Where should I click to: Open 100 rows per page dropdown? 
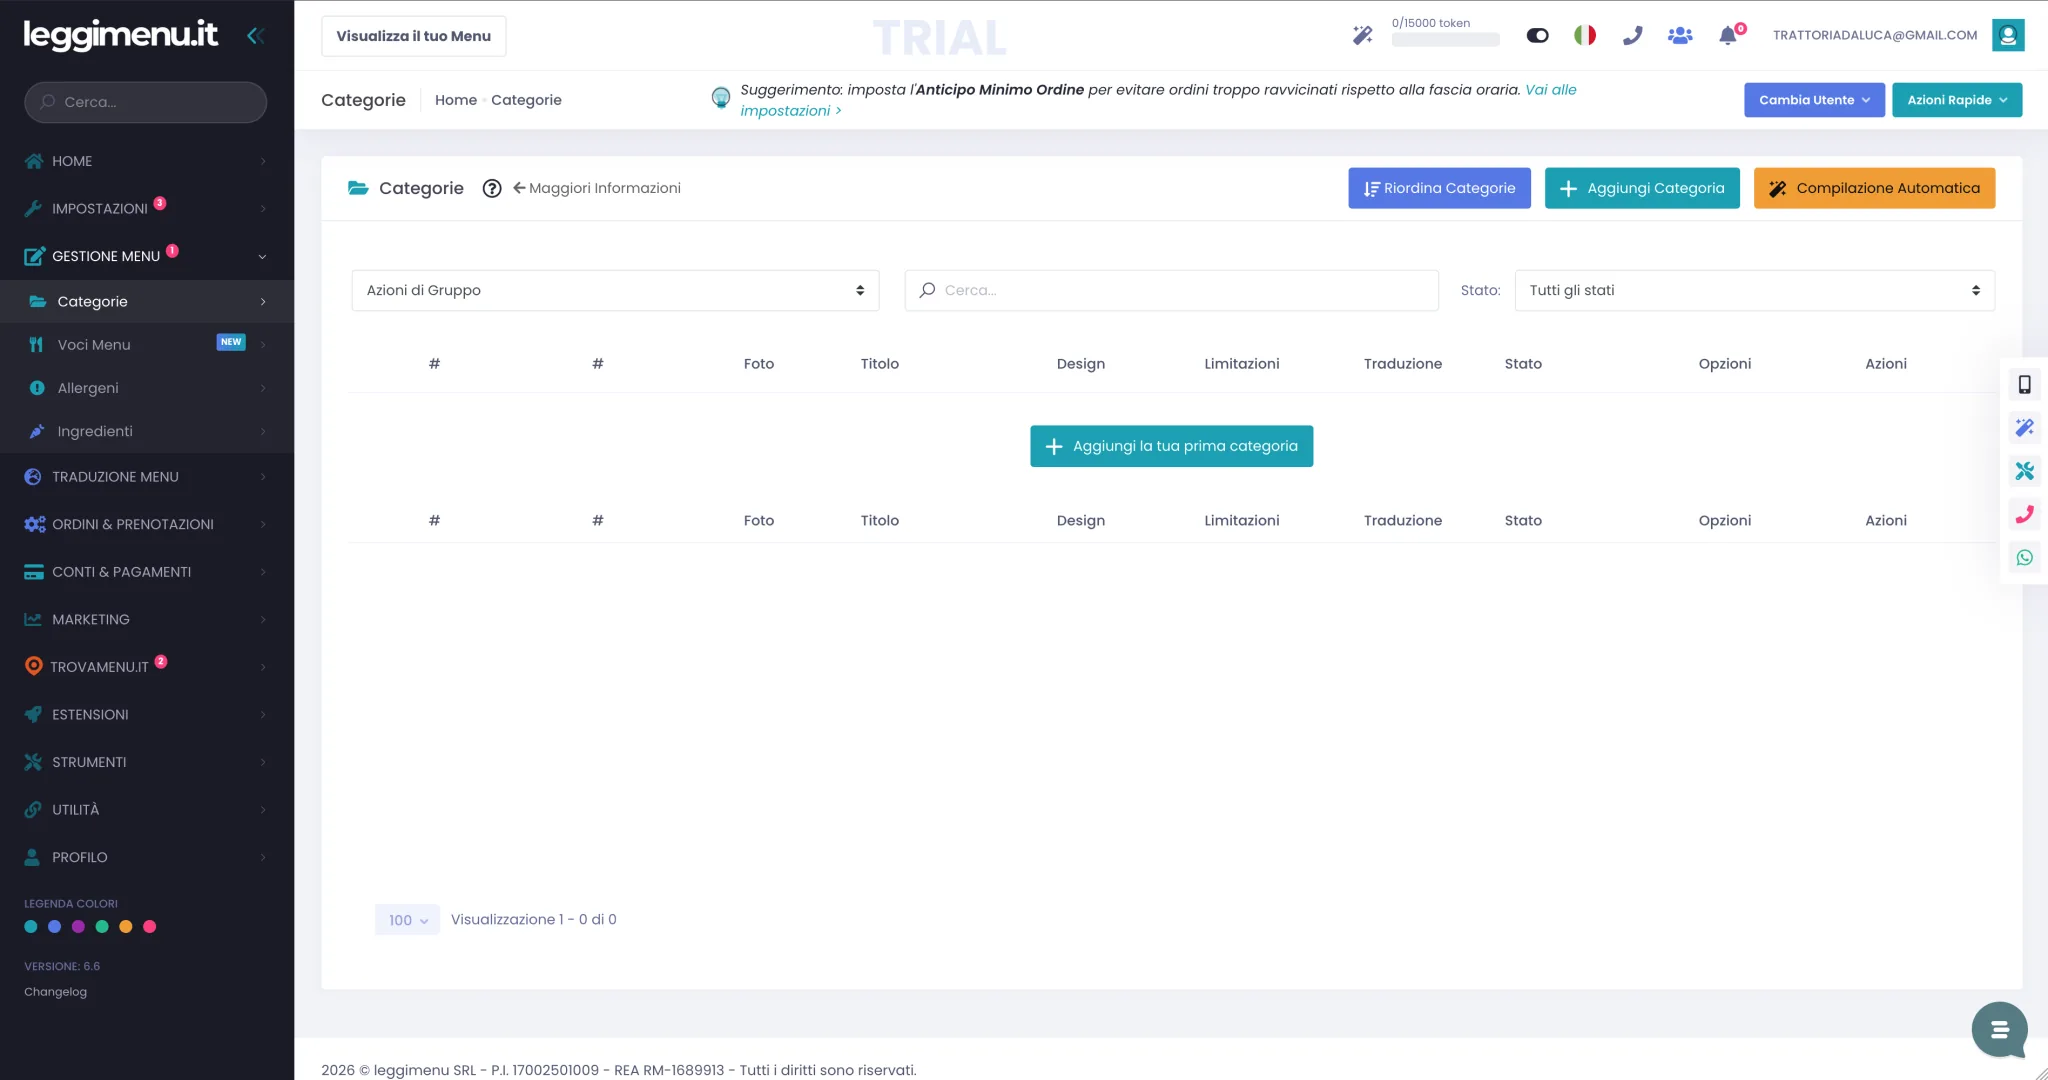pos(407,920)
